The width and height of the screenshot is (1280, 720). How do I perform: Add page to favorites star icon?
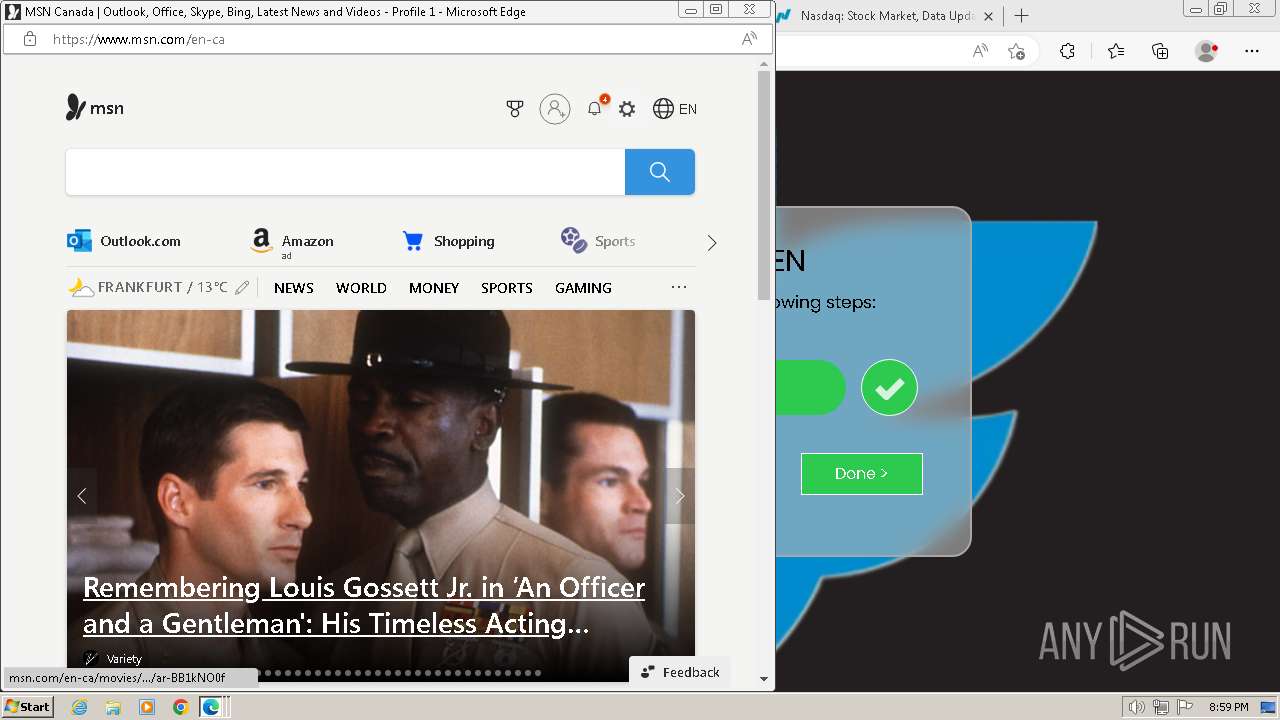coord(1017,51)
